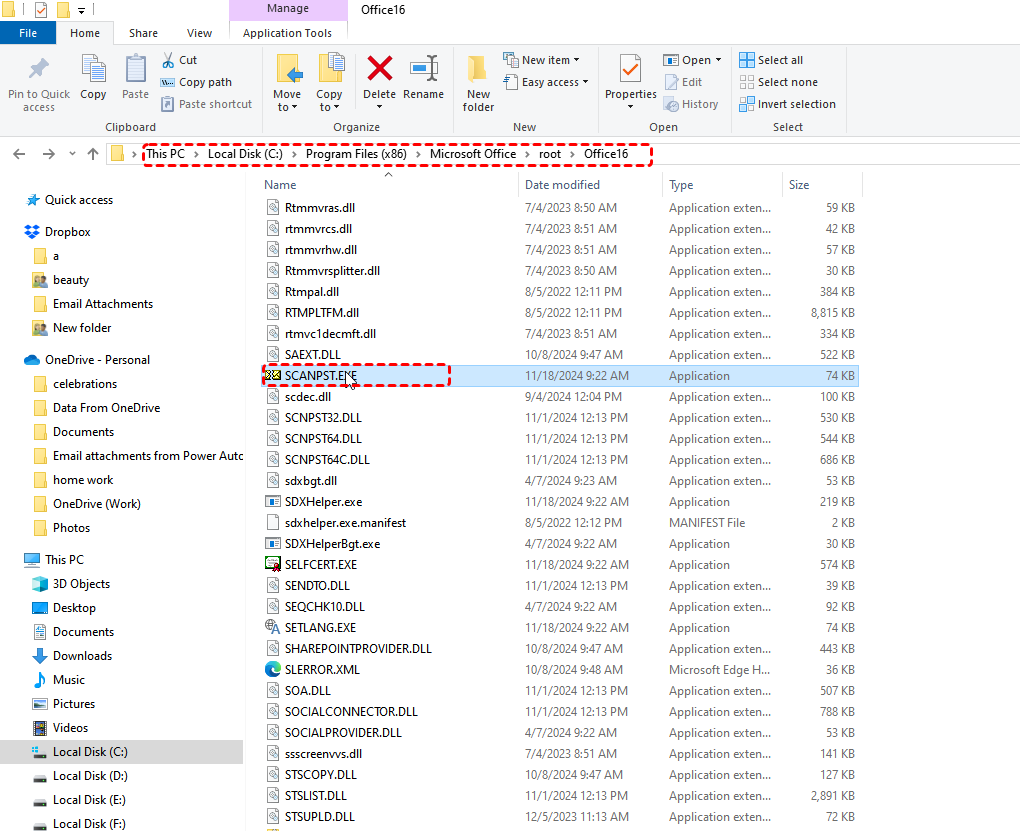Expand the Open button dropdown arrow

click(719, 60)
